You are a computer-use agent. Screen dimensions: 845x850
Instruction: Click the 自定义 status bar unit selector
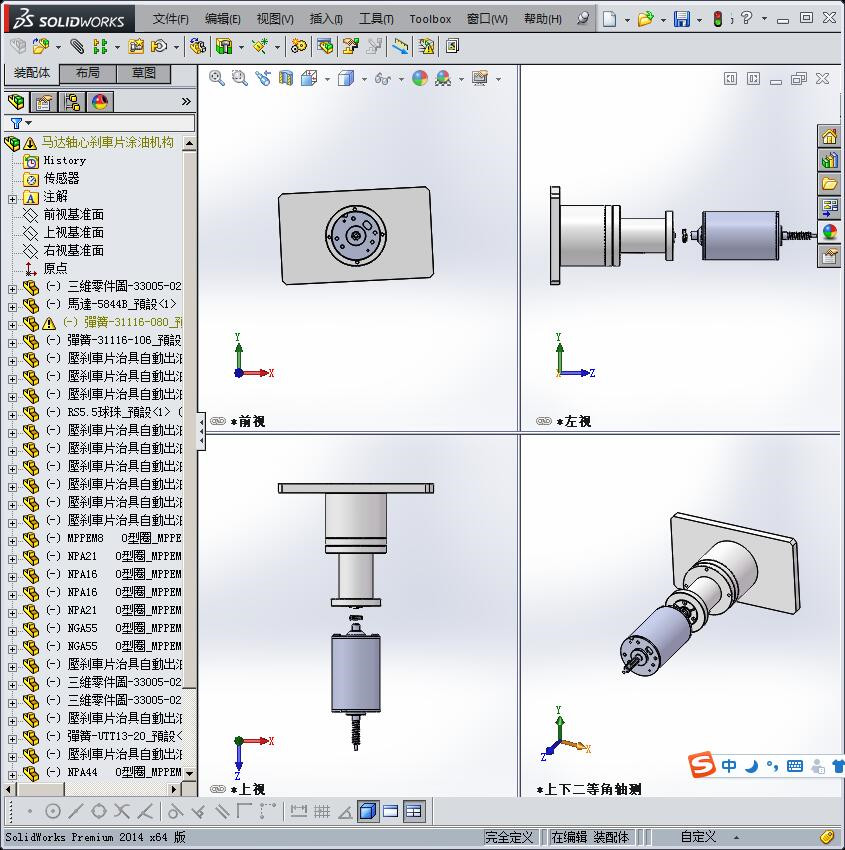tap(698, 837)
